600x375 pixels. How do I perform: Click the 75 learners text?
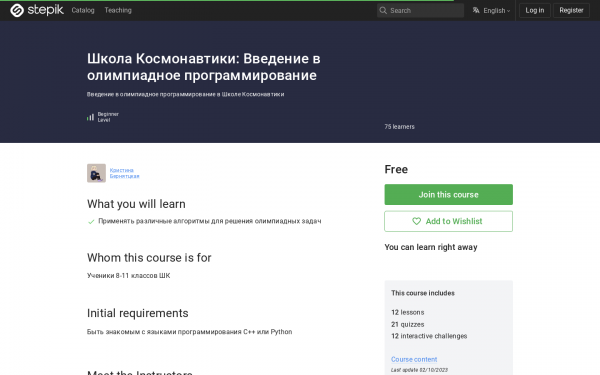click(x=399, y=127)
